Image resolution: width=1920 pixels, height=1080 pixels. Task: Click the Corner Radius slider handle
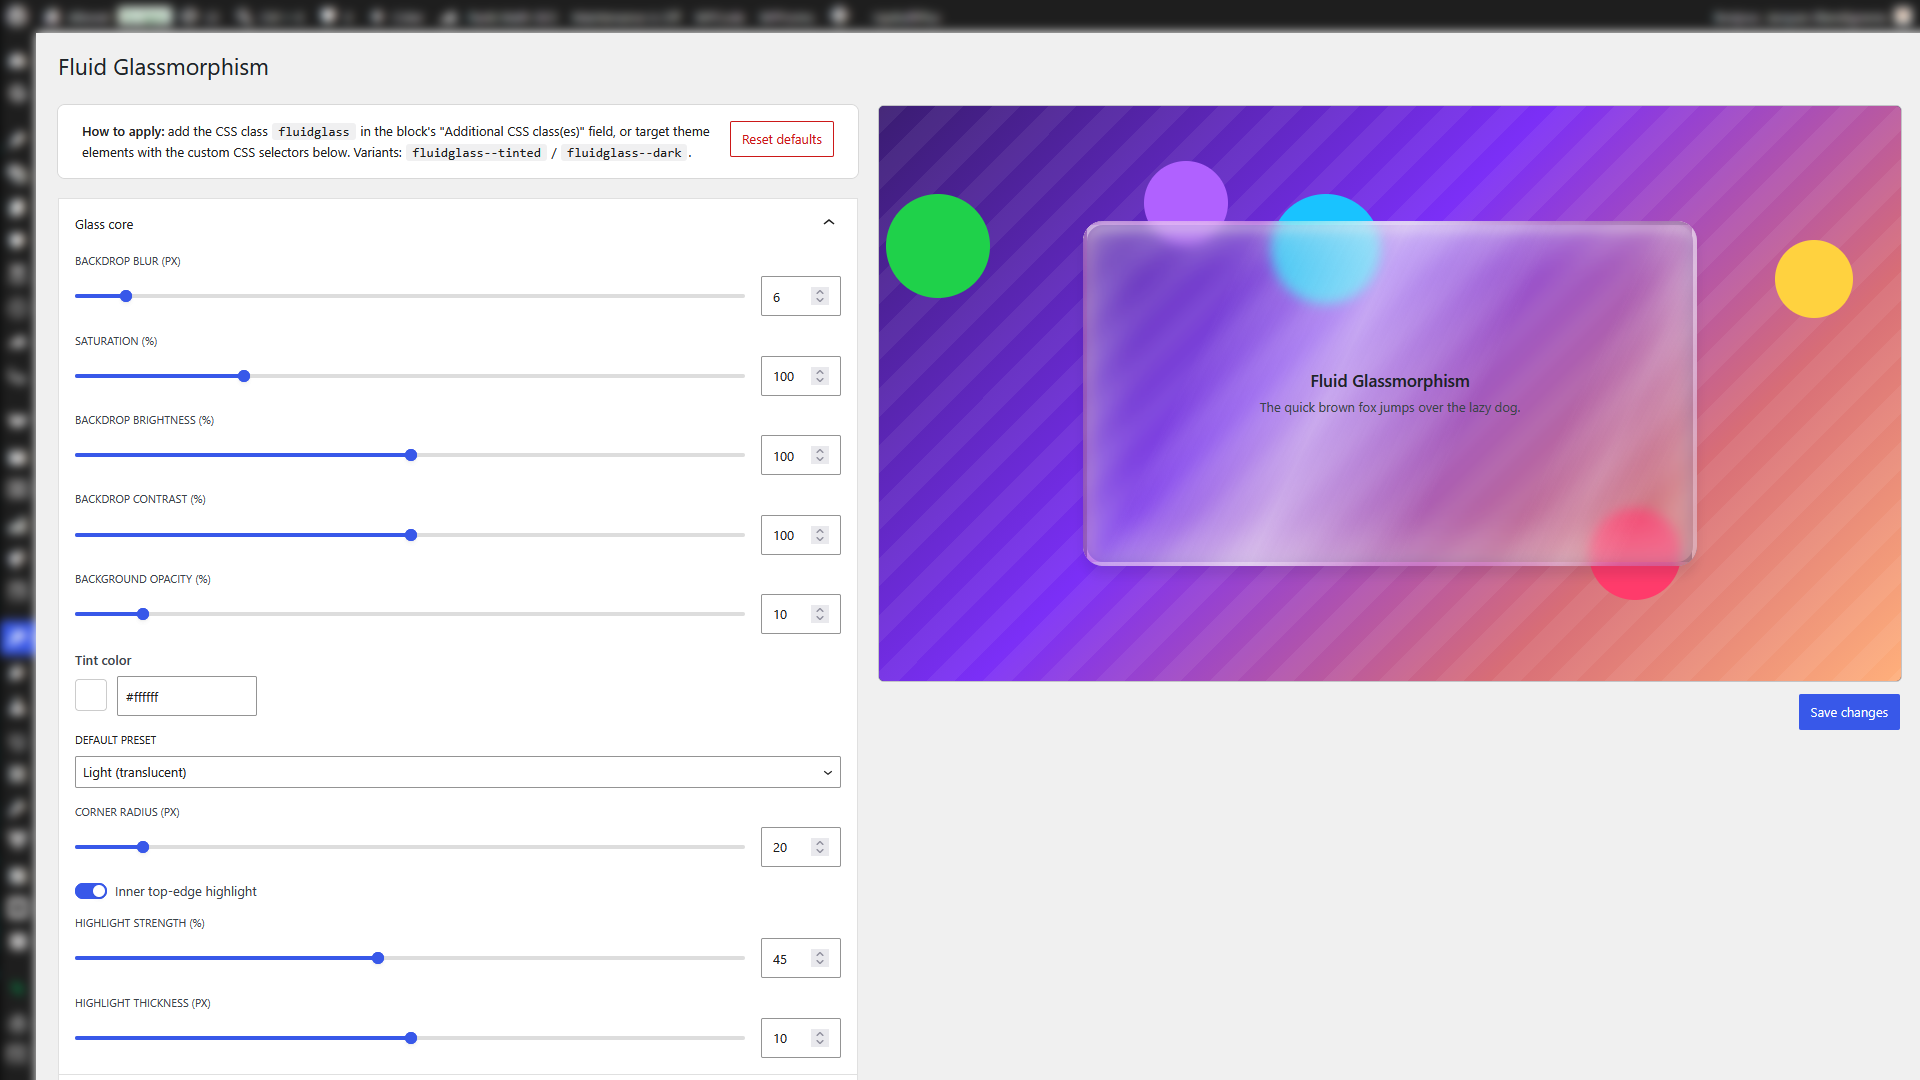pos(143,847)
